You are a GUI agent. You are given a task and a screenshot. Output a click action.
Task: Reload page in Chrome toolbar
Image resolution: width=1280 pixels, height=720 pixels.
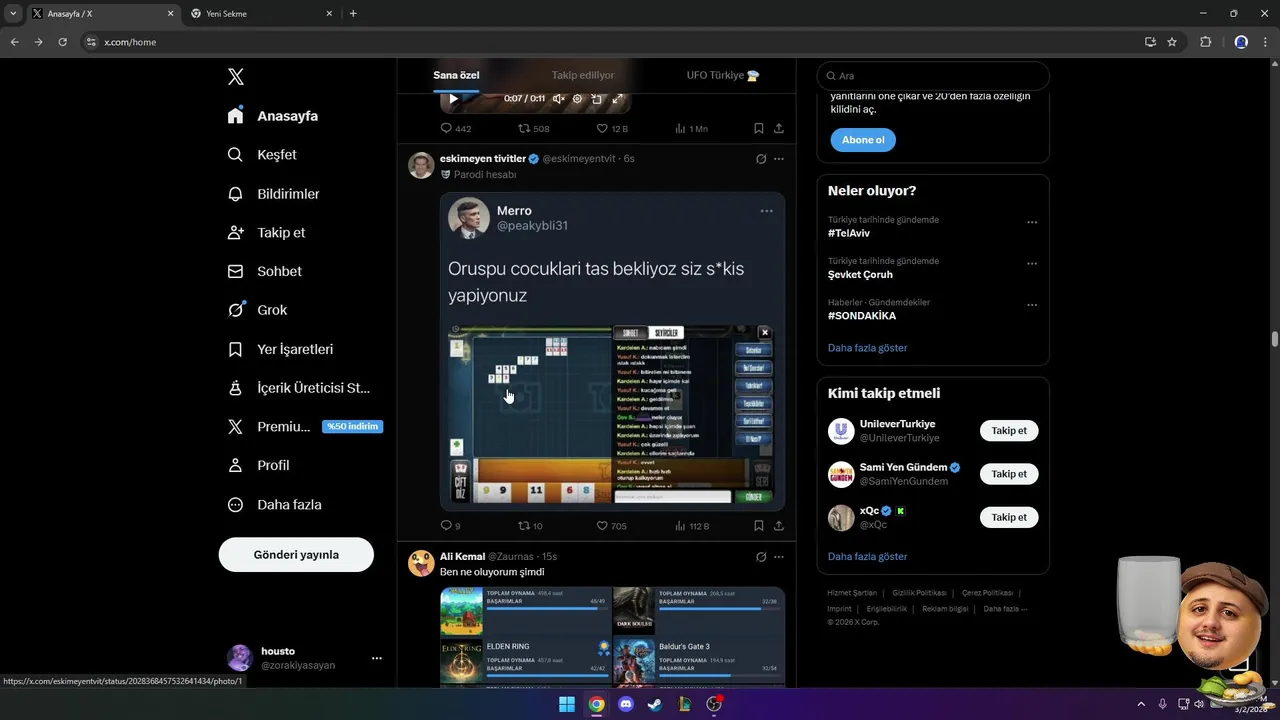point(62,42)
